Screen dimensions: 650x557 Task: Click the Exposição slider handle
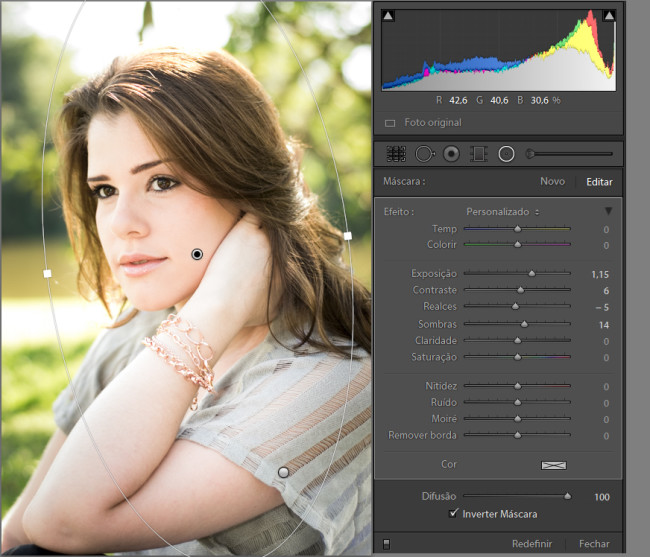click(x=531, y=274)
